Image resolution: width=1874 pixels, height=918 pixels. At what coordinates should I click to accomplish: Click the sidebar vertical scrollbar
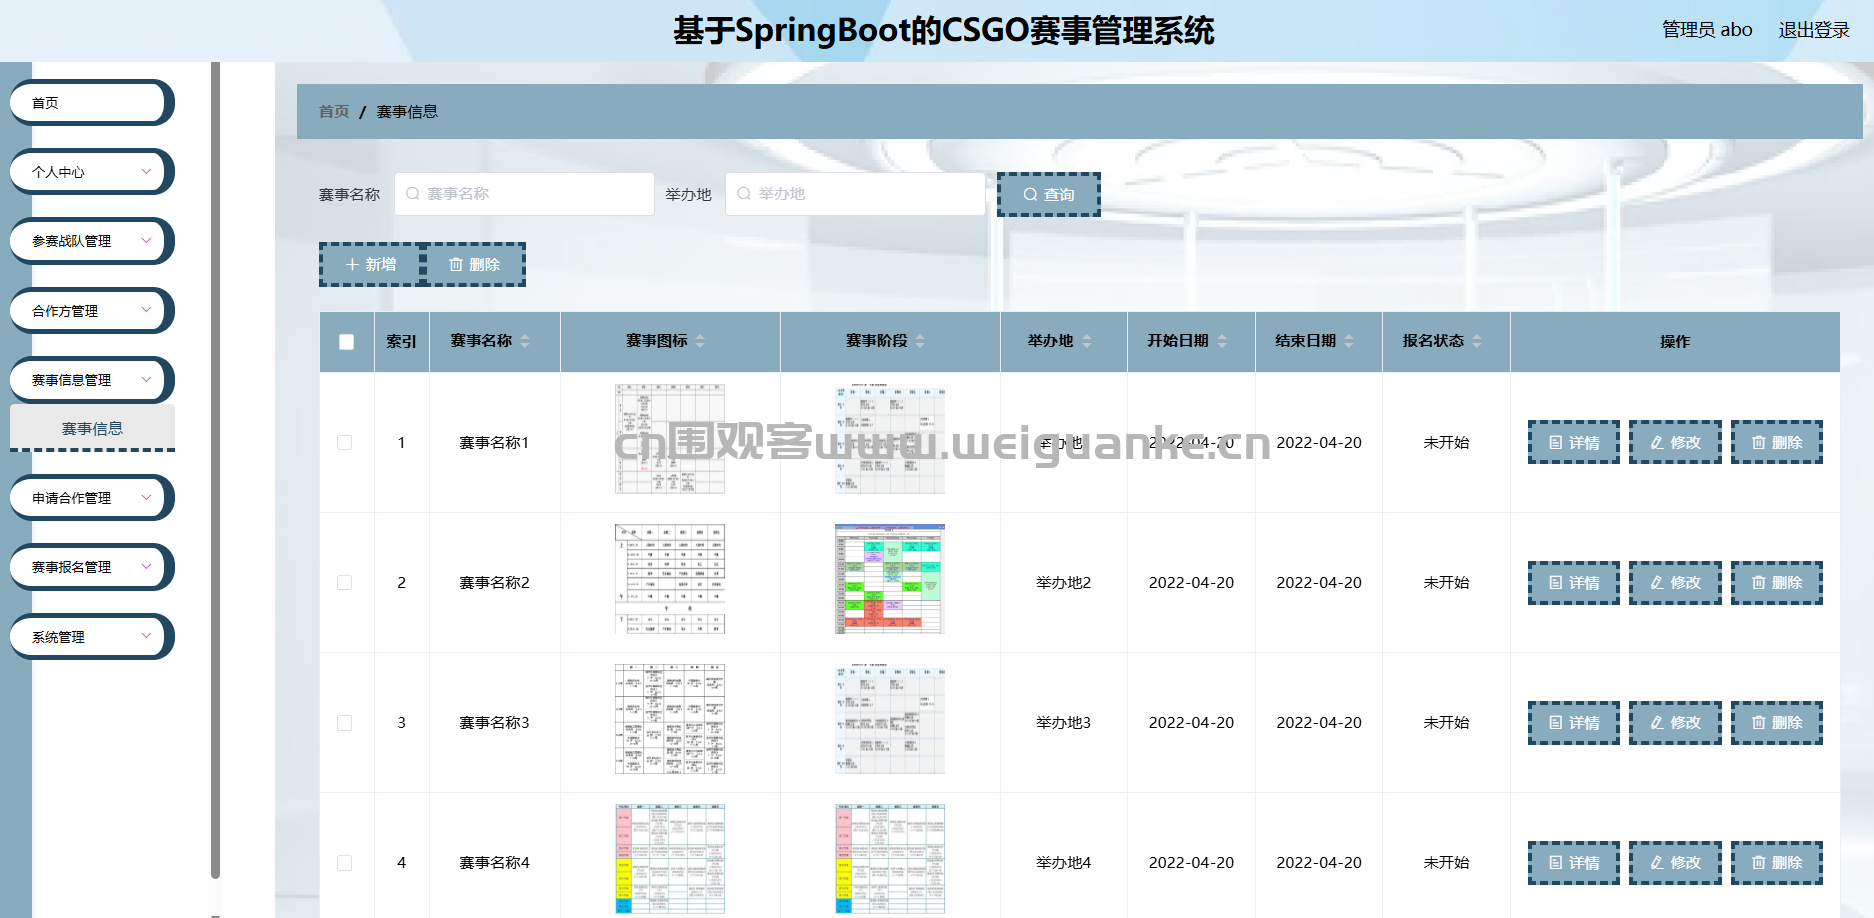coord(215,470)
